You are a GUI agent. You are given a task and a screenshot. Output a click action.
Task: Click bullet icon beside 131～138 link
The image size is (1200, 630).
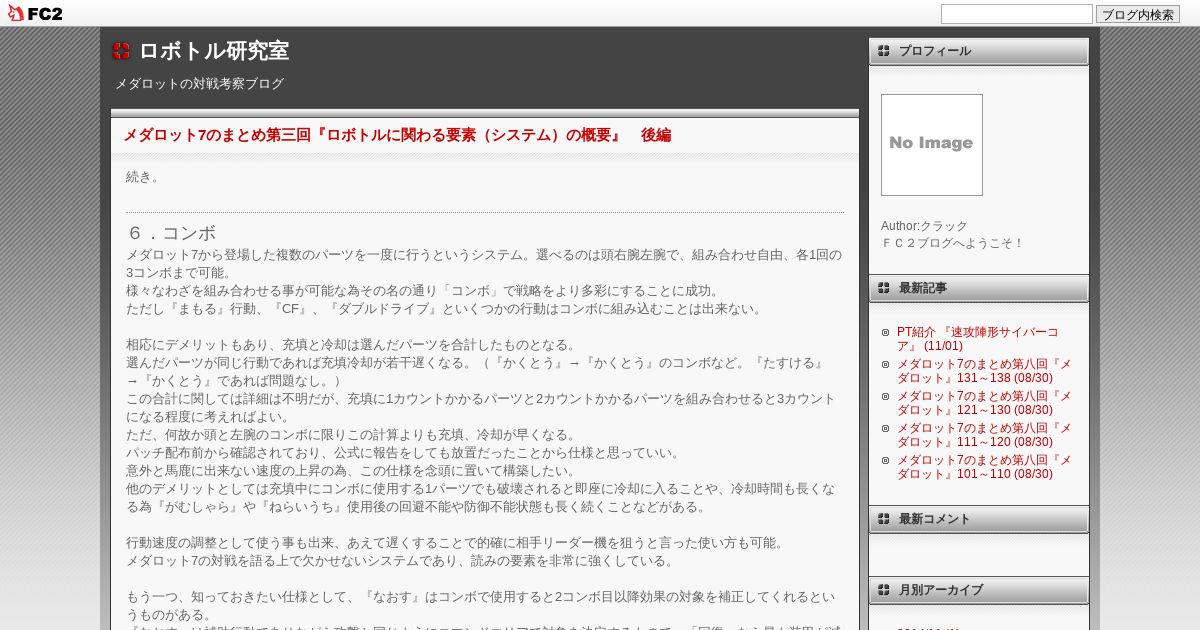(x=886, y=364)
